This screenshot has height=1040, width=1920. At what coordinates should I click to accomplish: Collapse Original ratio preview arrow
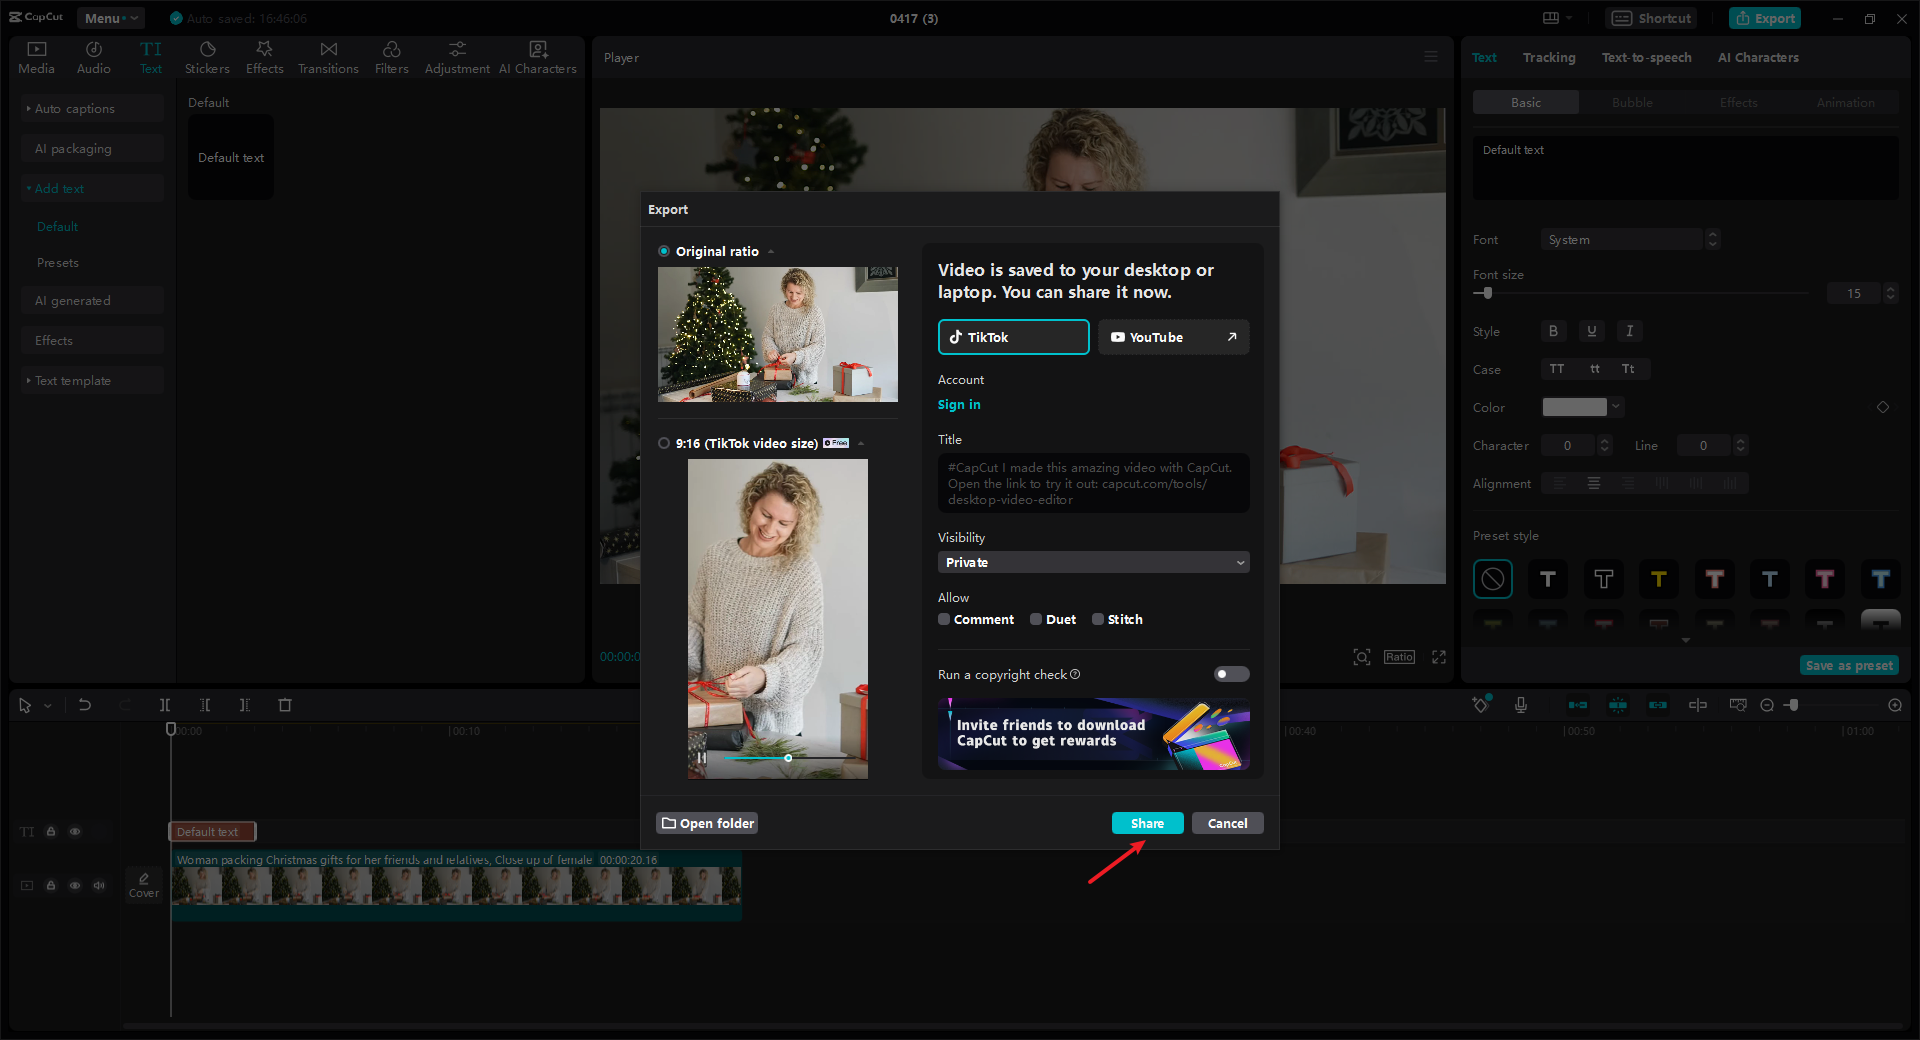coord(771,252)
